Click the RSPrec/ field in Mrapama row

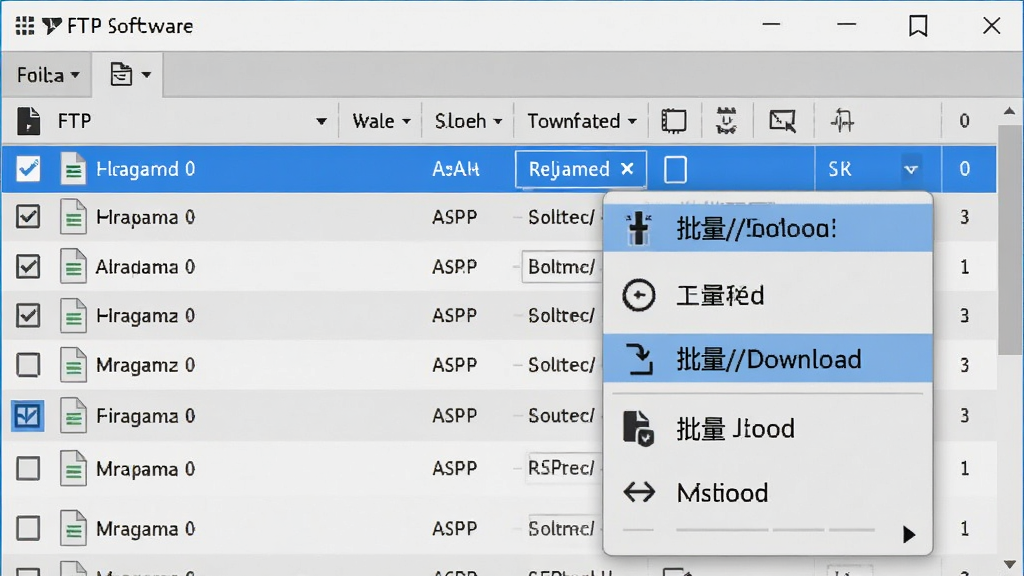click(x=563, y=468)
